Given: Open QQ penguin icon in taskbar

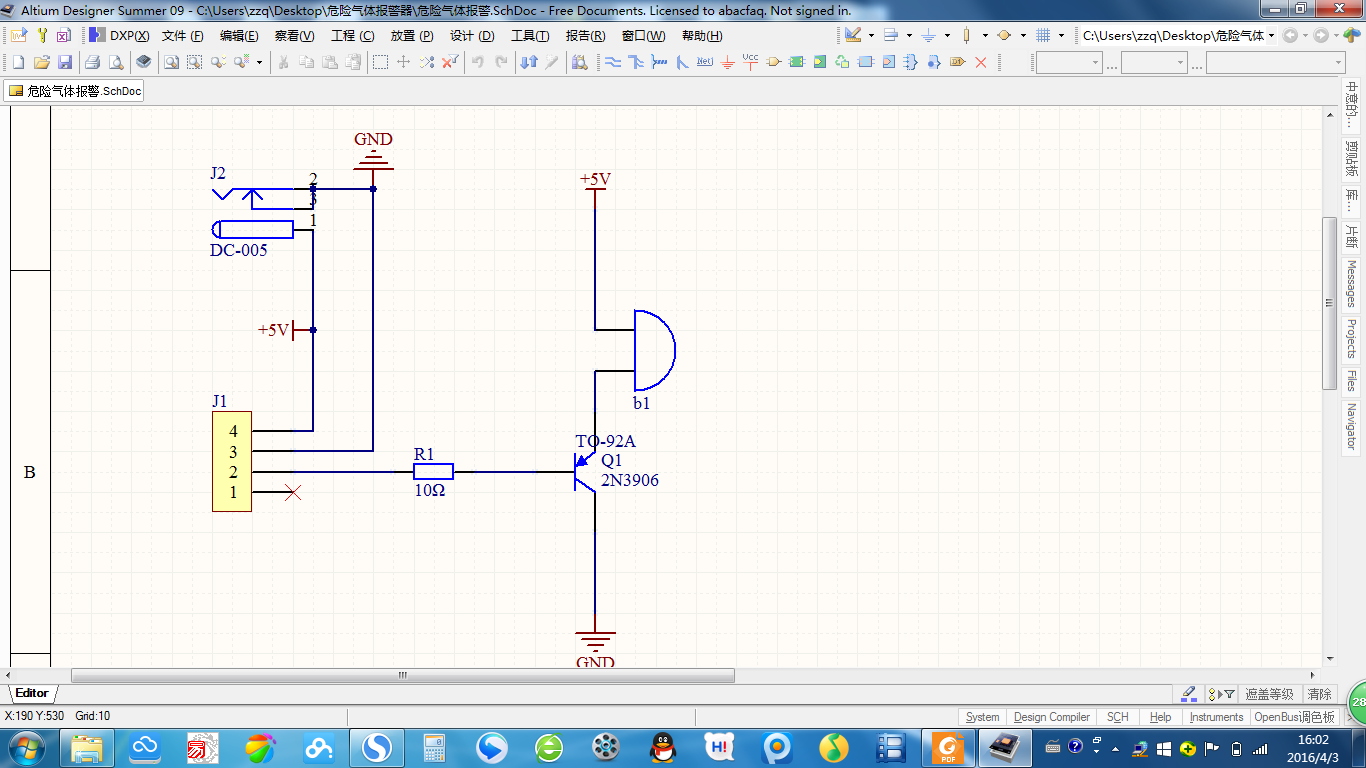Looking at the screenshot, I should [x=661, y=747].
